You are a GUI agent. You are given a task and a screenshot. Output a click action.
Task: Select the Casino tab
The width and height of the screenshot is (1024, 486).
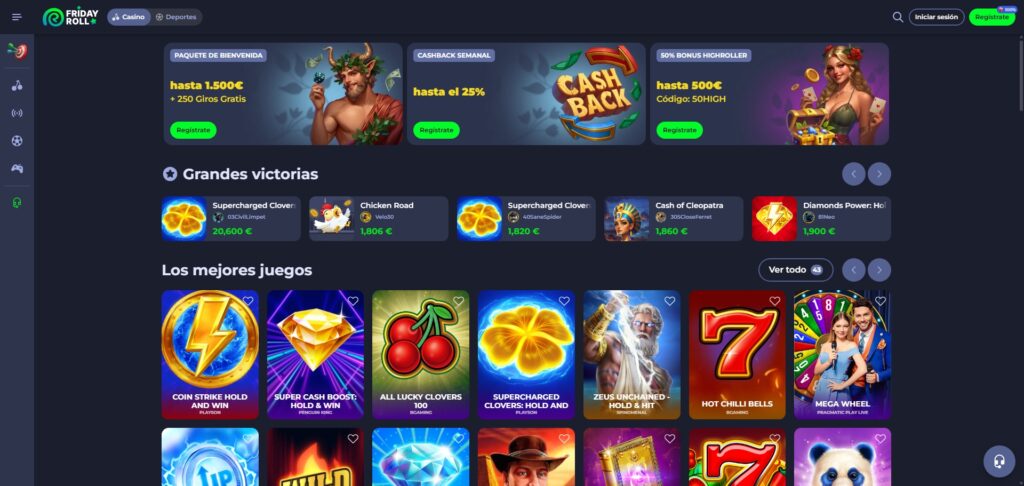[x=129, y=17]
